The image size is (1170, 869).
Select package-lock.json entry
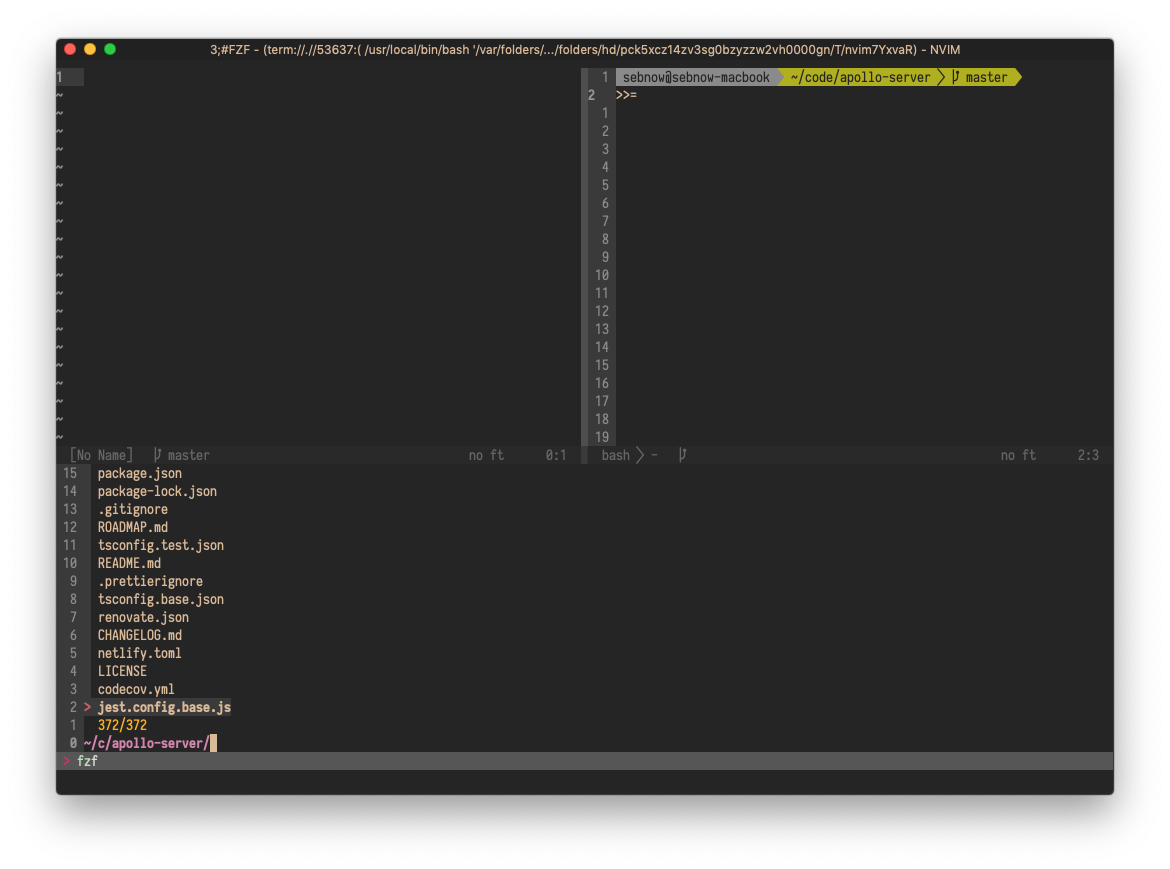(157, 492)
